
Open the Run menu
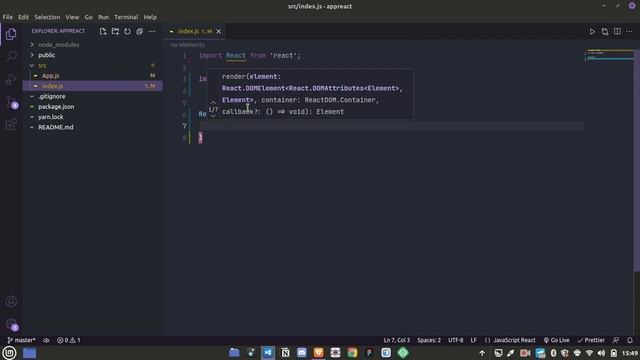pyautogui.click(x=103, y=17)
